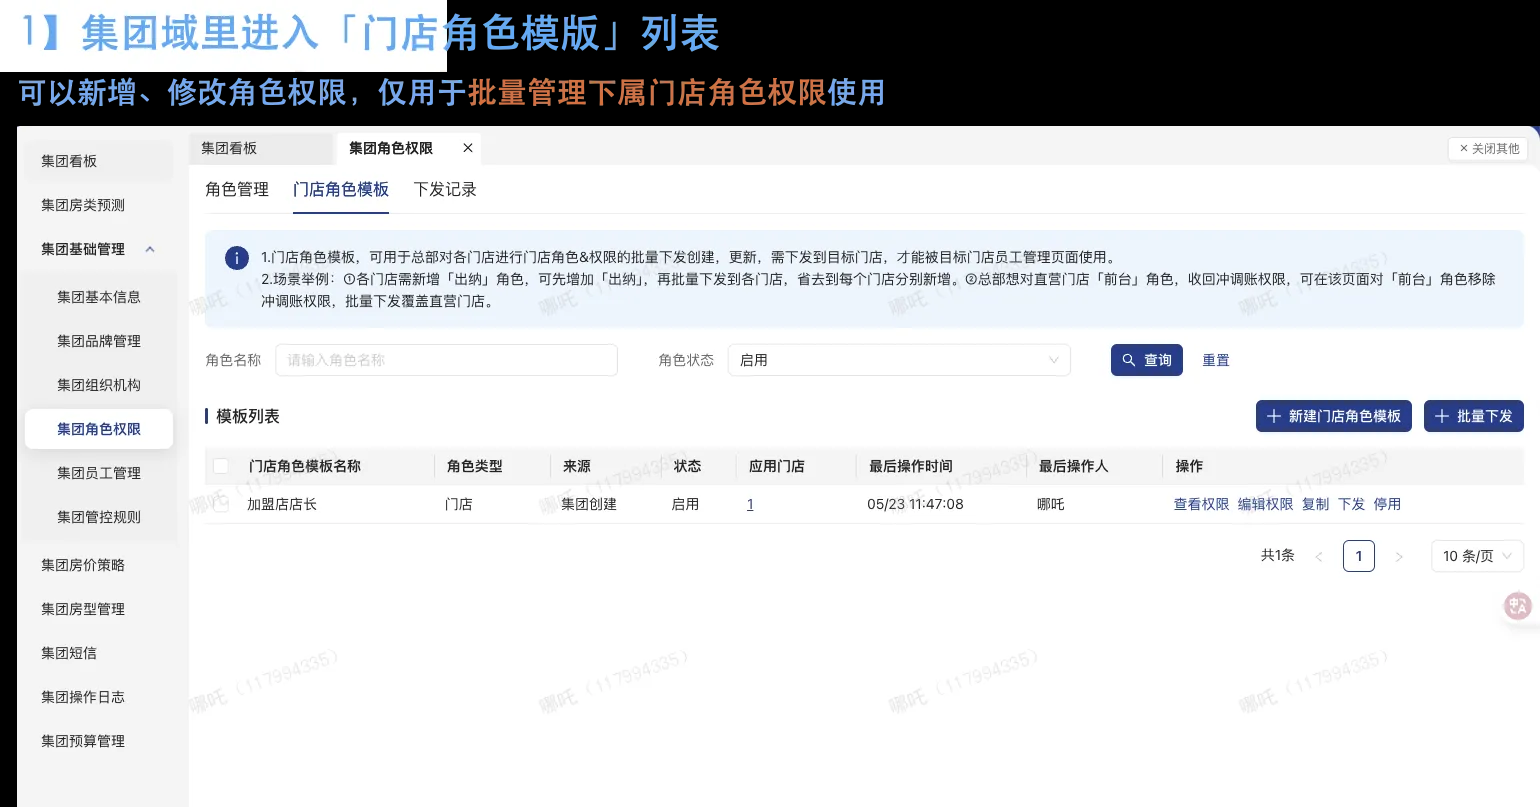Click the 共1条 total count text

tap(1278, 555)
